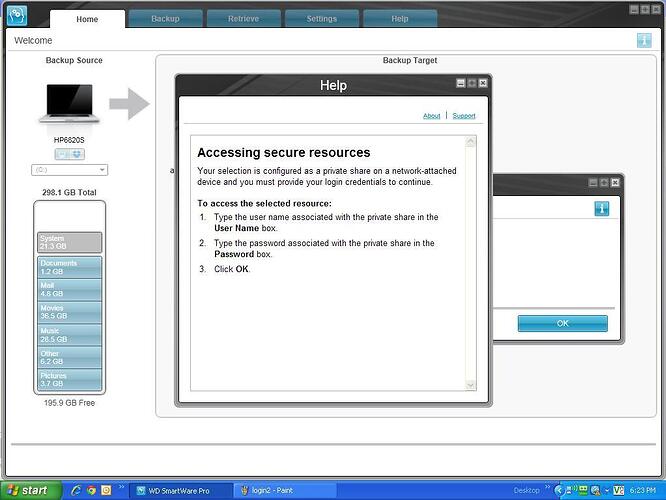Click the Desktop toolbar label
This screenshot has width=666, height=500.
pyautogui.click(x=526, y=491)
